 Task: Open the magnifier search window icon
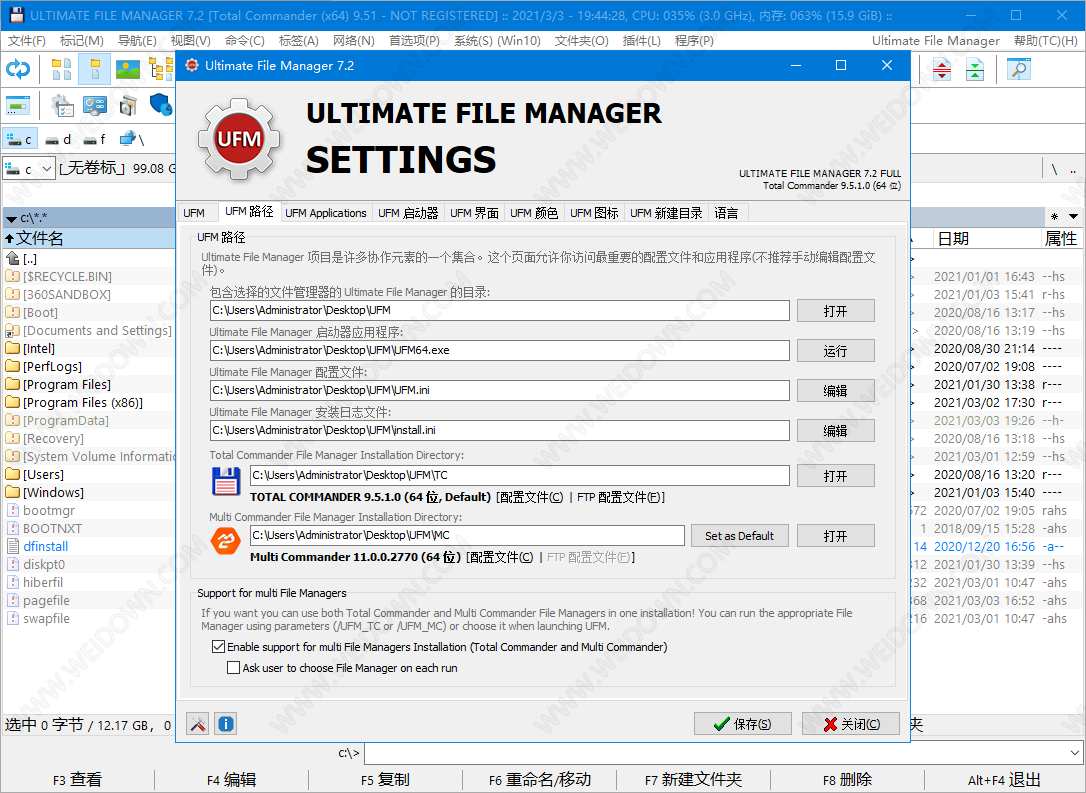tap(1019, 69)
